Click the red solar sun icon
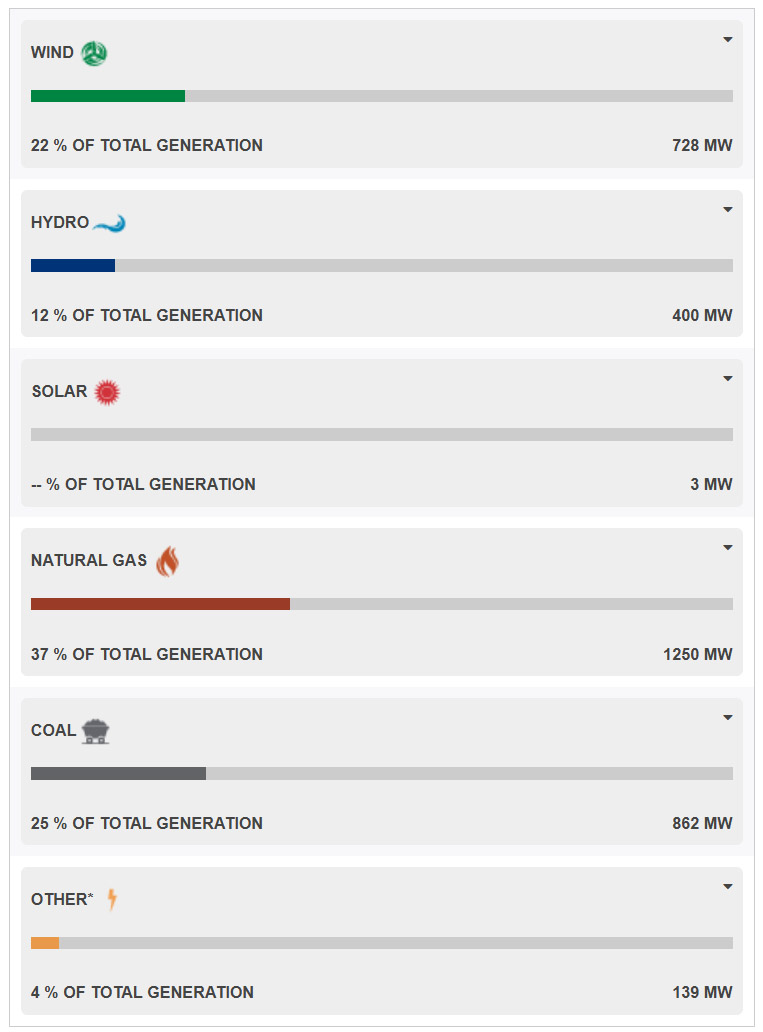 (x=107, y=392)
